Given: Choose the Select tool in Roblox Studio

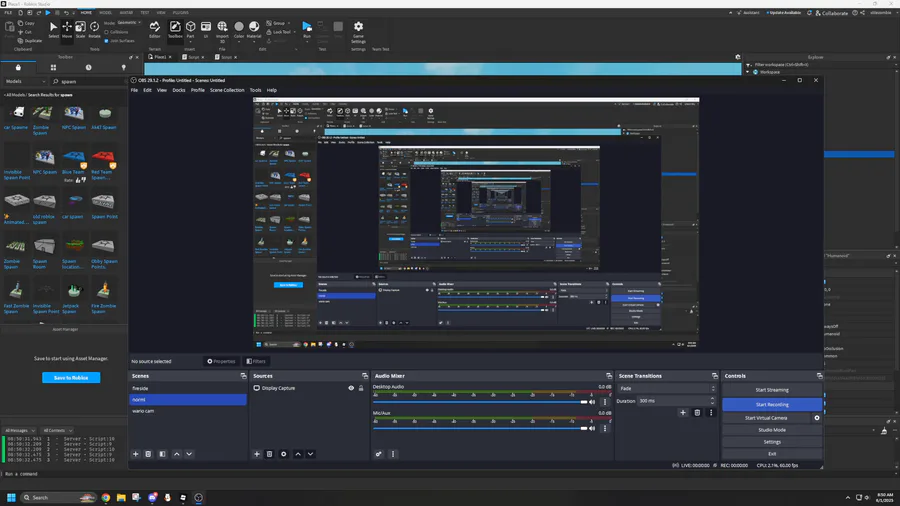Looking at the screenshot, I should (53, 29).
